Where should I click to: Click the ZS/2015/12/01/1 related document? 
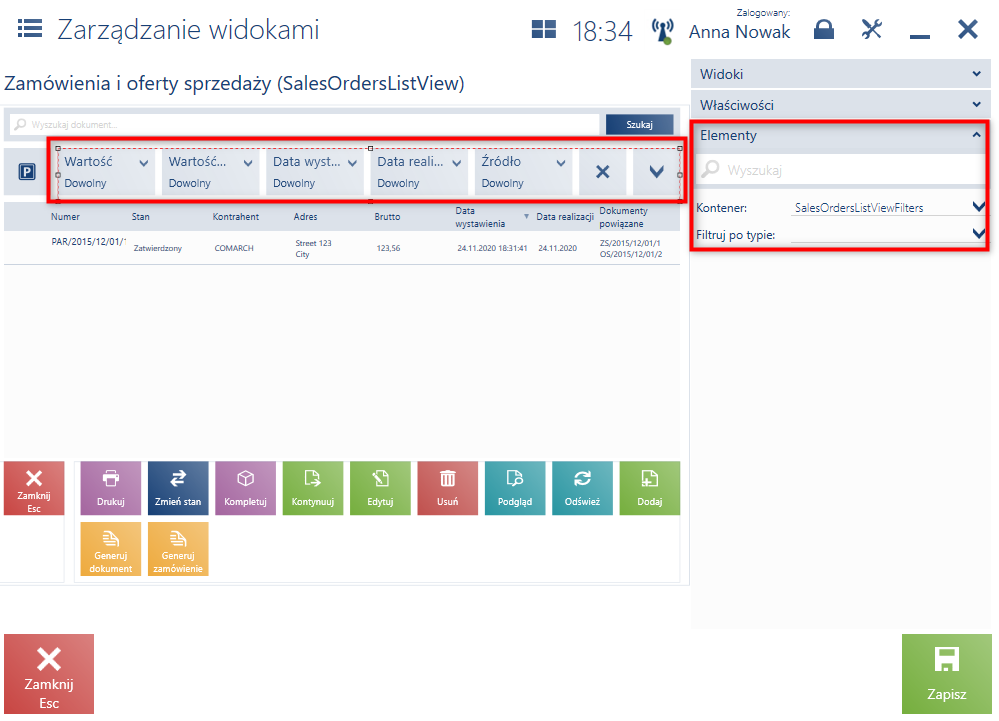click(630, 243)
